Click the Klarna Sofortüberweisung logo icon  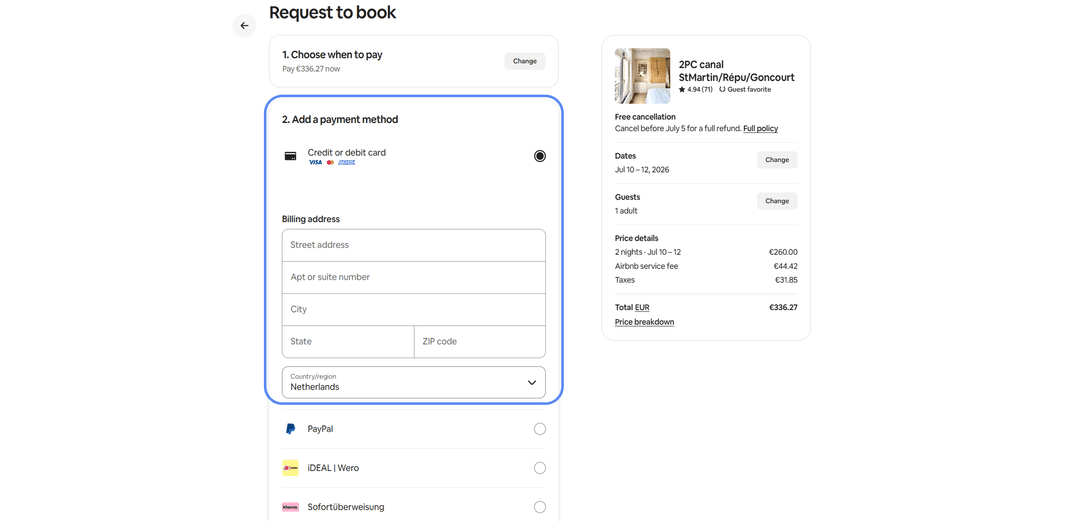coord(291,507)
